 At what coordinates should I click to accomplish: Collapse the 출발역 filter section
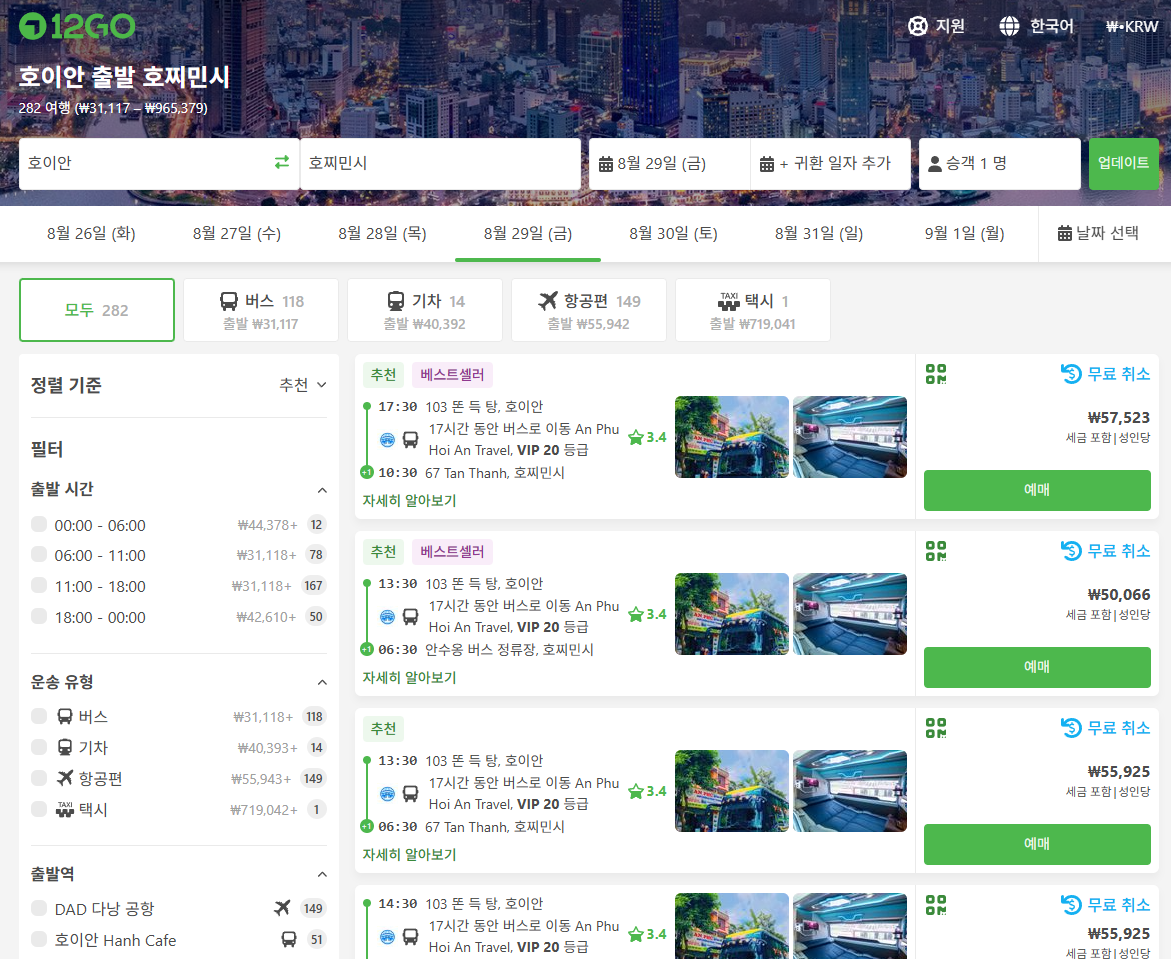pos(322,874)
